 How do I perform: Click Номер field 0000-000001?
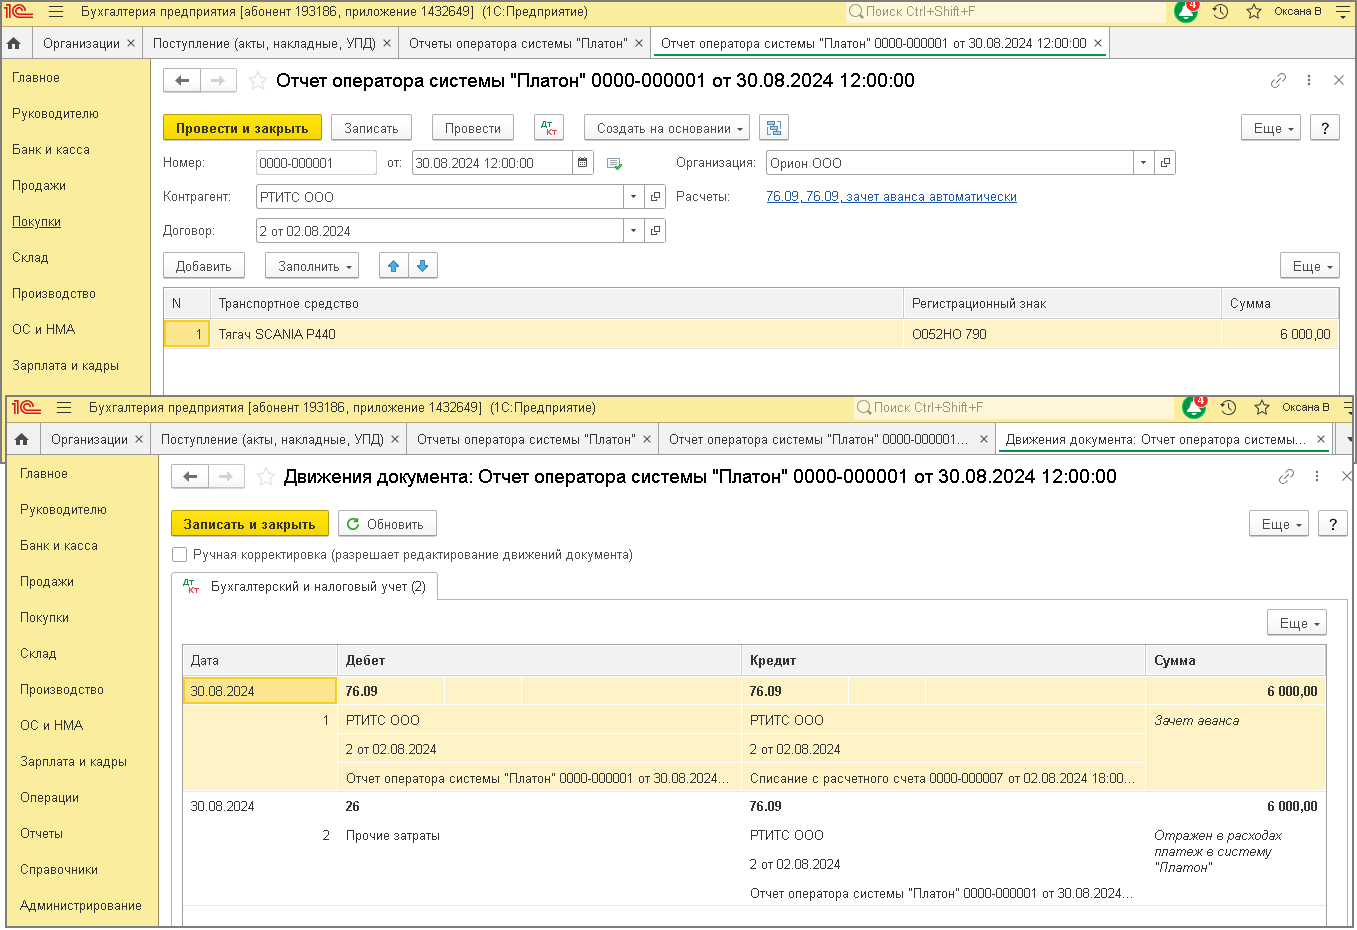pos(316,163)
